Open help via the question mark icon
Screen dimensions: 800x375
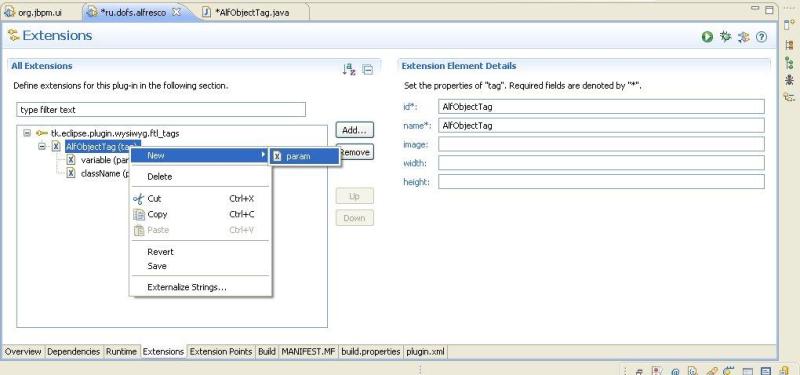[761, 37]
